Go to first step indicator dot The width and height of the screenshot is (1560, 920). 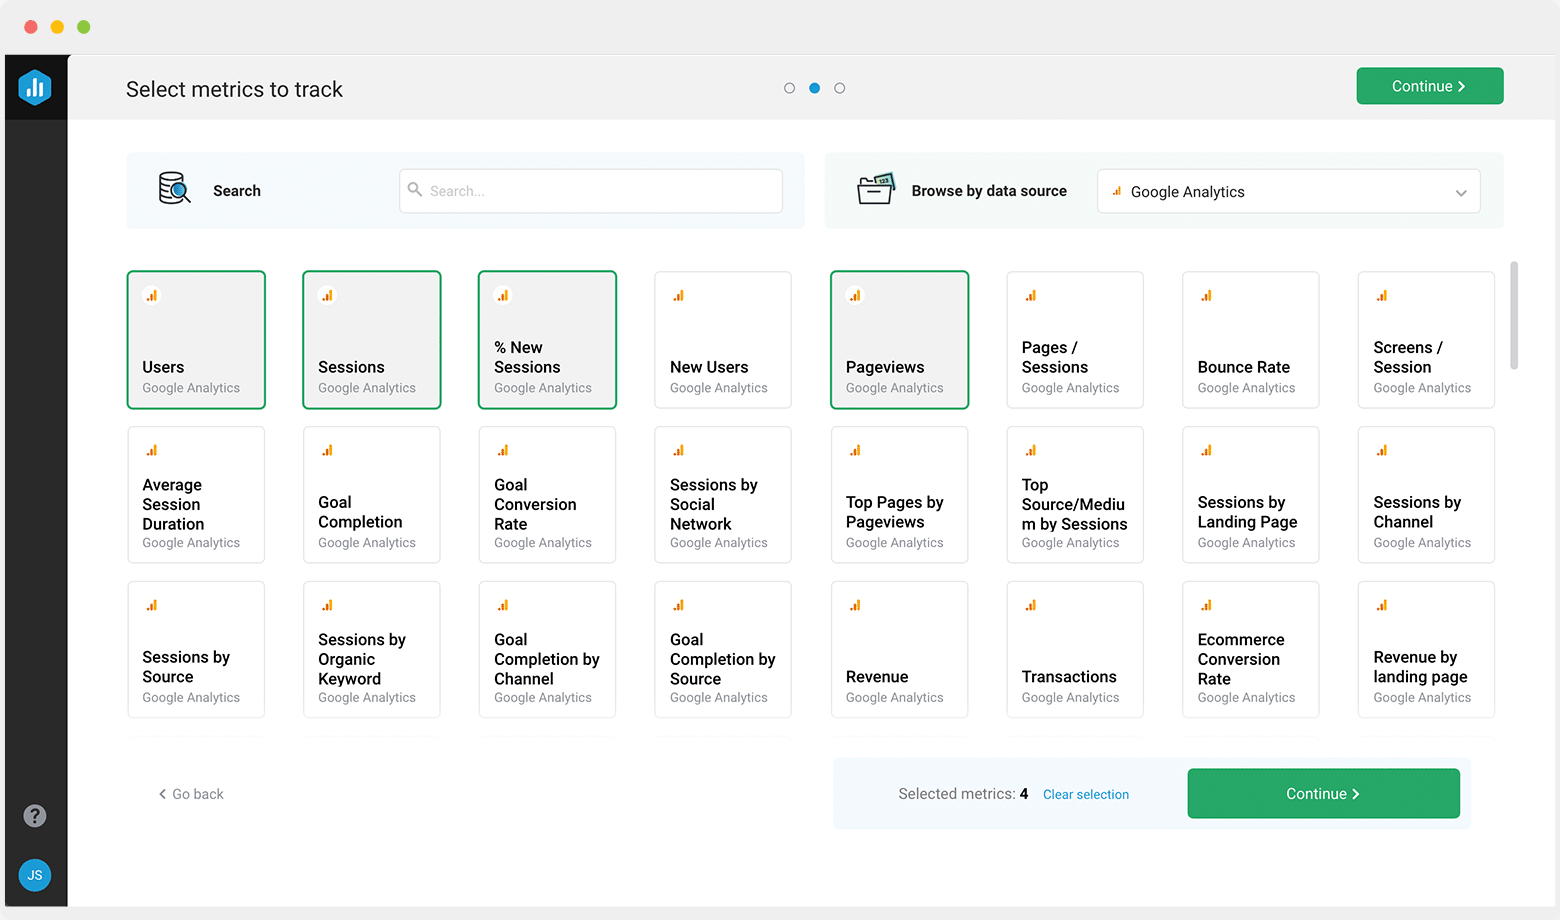[790, 88]
